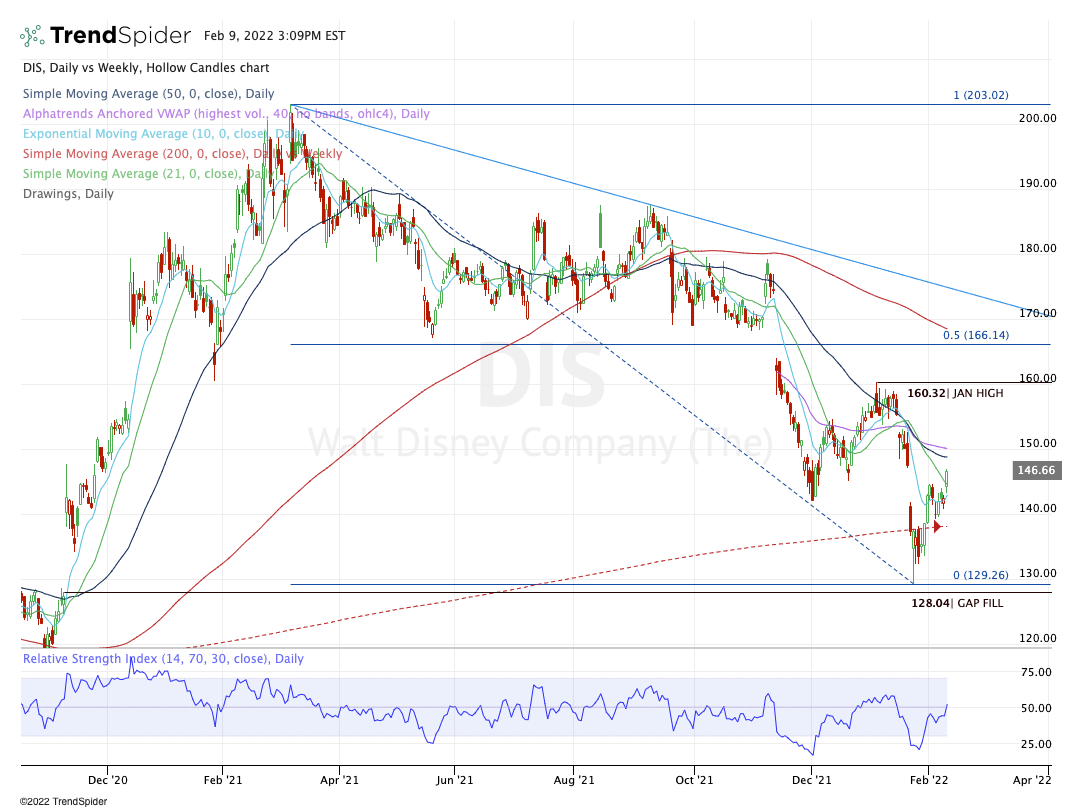Click the Dec '21 date axis label

point(812,780)
